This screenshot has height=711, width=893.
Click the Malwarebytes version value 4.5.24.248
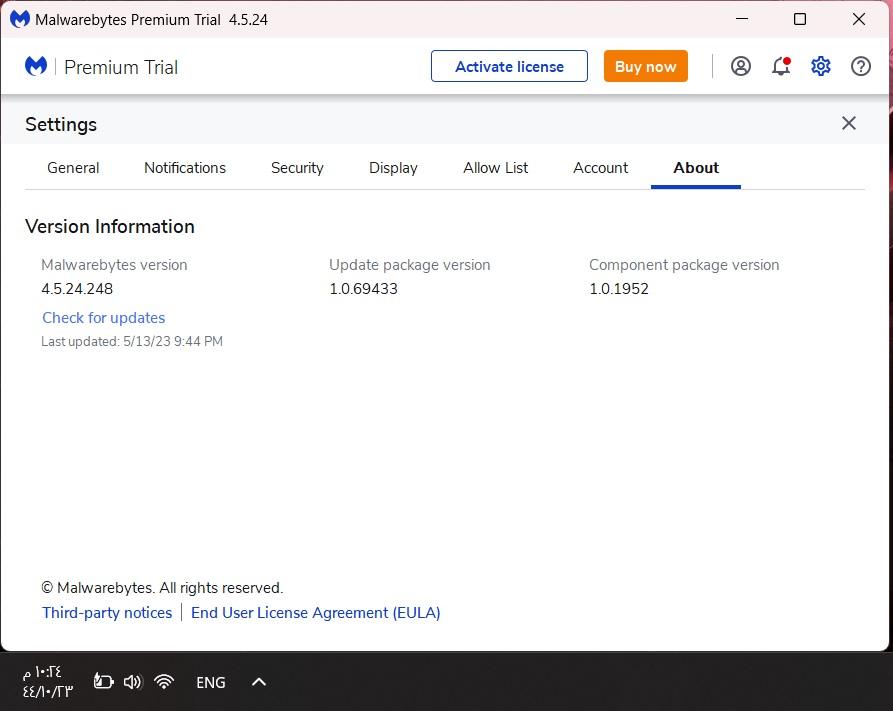(x=77, y=289)
